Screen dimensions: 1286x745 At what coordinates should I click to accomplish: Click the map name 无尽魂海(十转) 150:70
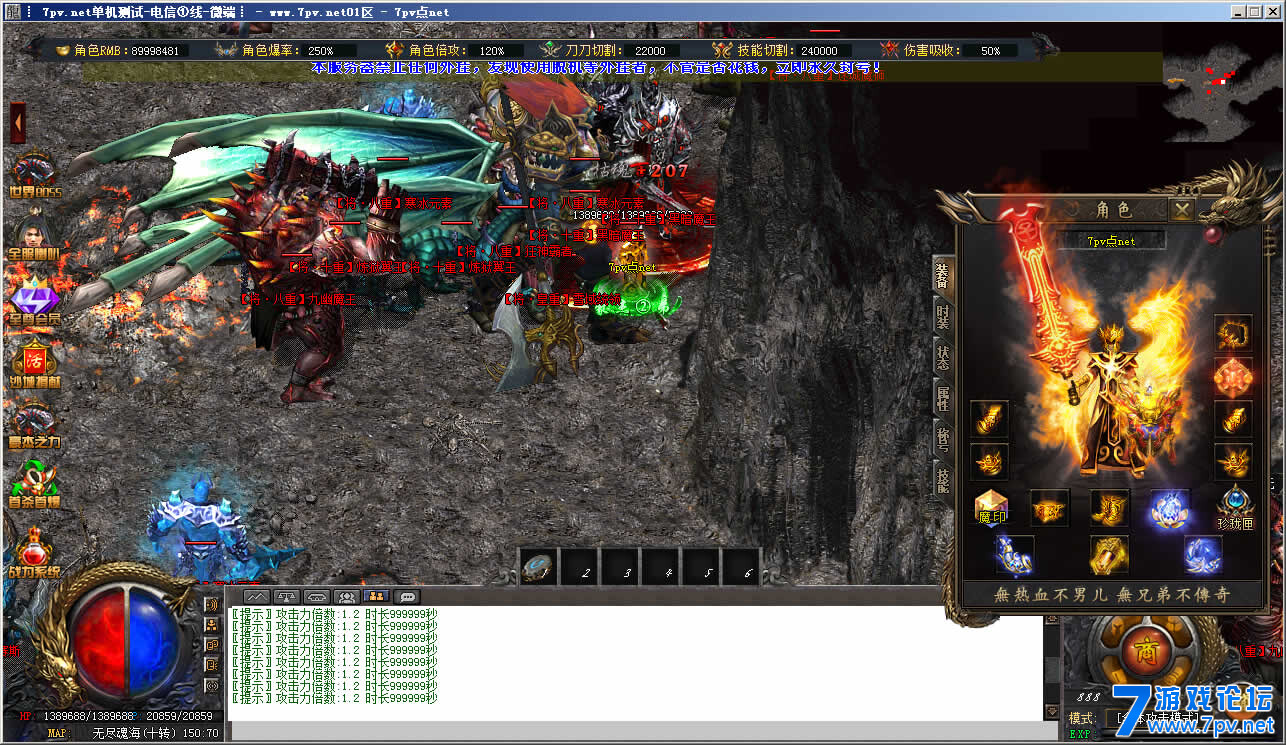[155, 733]
